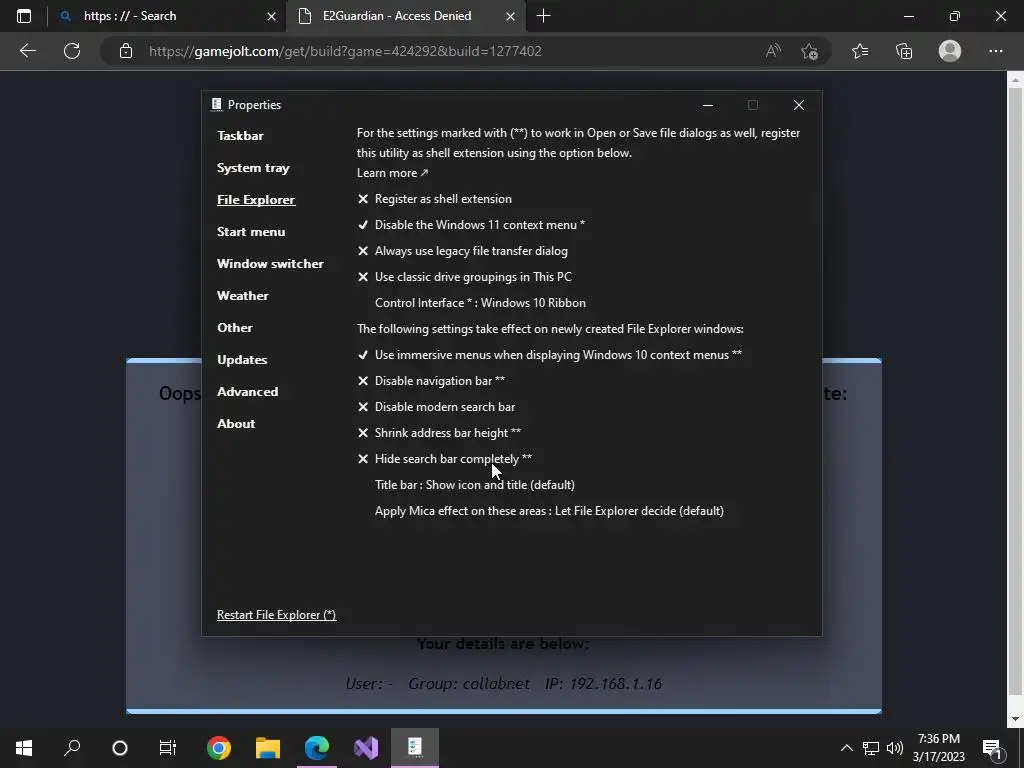Close the E2Guardian Access Denied tab
The height and width of the screenshot is (768, 1024).
point(511,16)
